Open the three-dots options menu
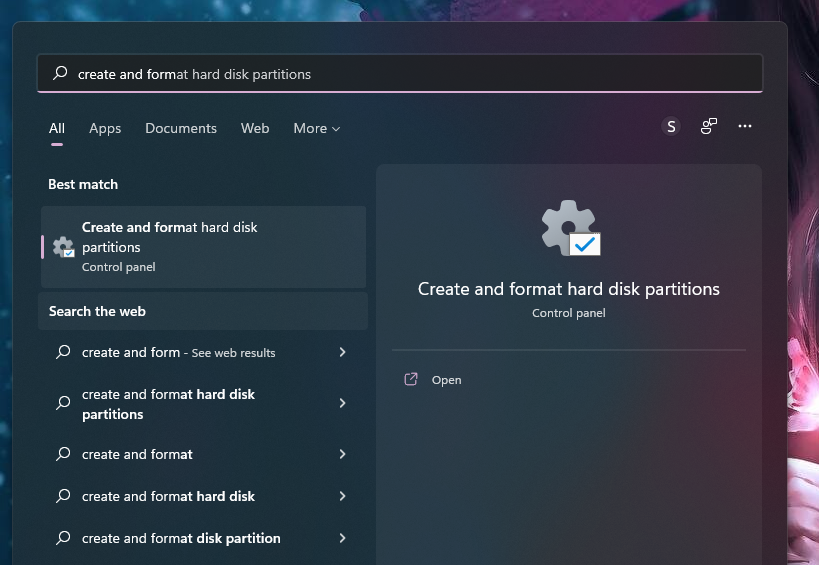The image size is (819, 565). [x=745, y=126]
